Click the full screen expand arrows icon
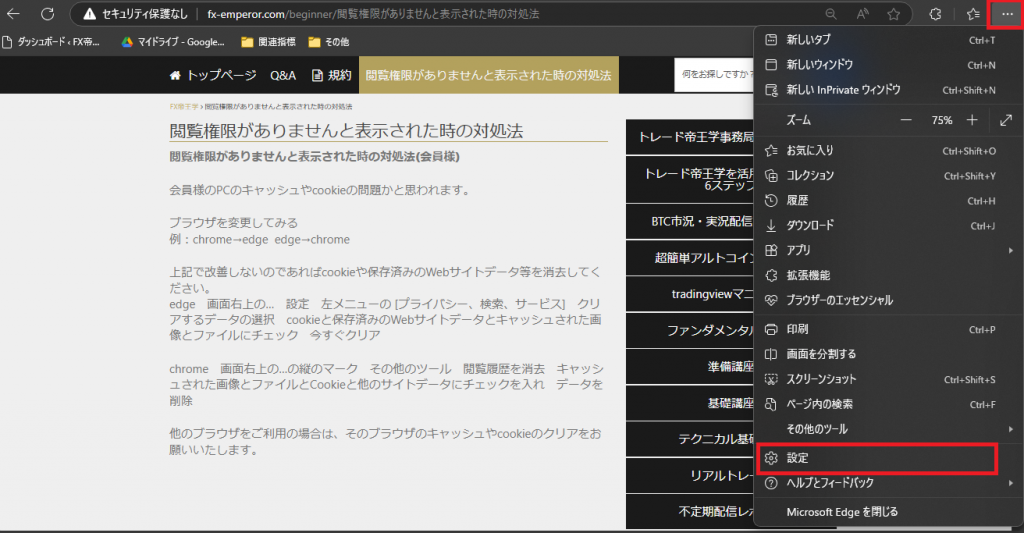Screen dimensions: 1024x533 [1006, 120]
